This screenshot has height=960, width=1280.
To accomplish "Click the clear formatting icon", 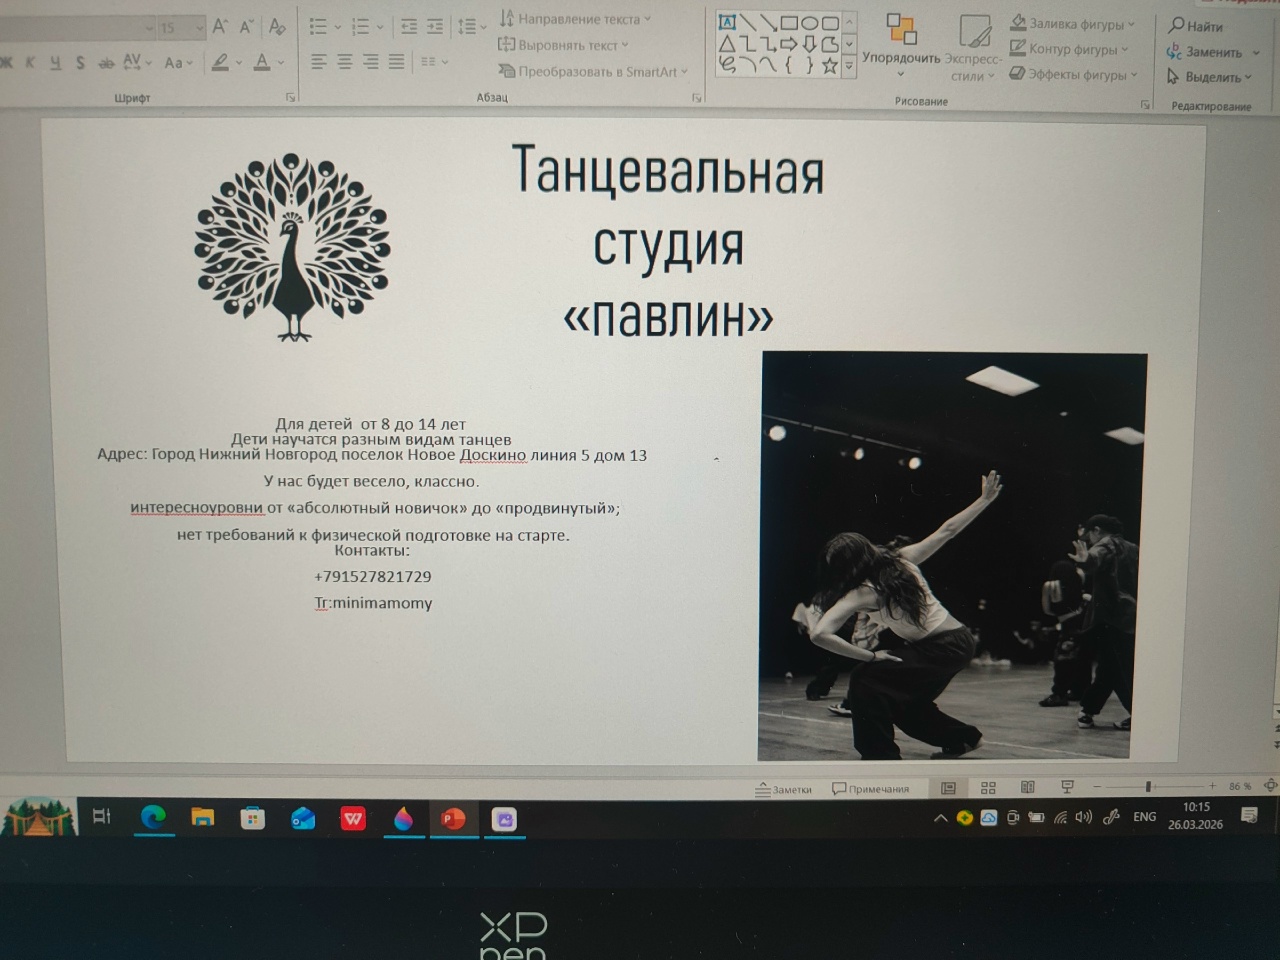I will click(x=277, y=27).
